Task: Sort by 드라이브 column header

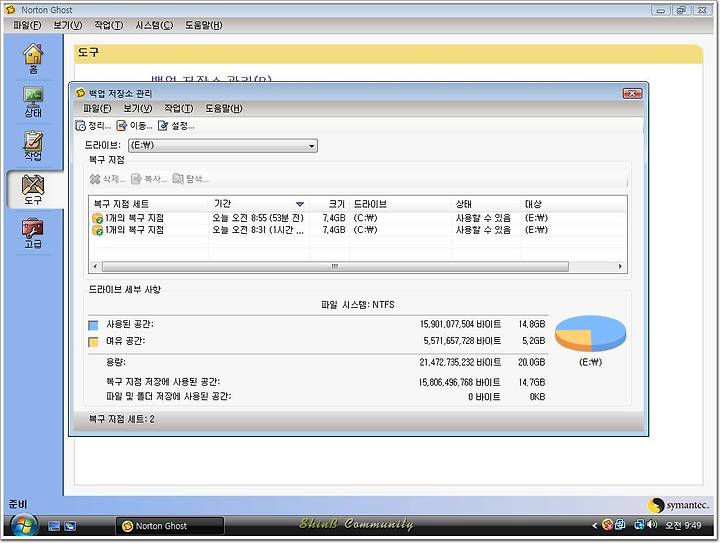Action: (x=400, y=204)
